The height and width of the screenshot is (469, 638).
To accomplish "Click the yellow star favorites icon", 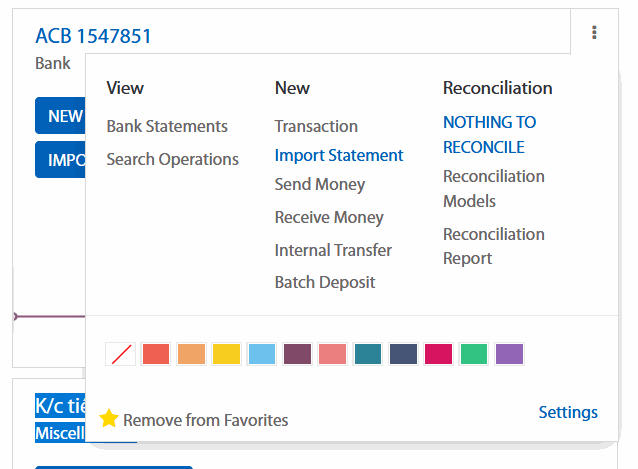I will pyautogui.click(x=109, y=419).
